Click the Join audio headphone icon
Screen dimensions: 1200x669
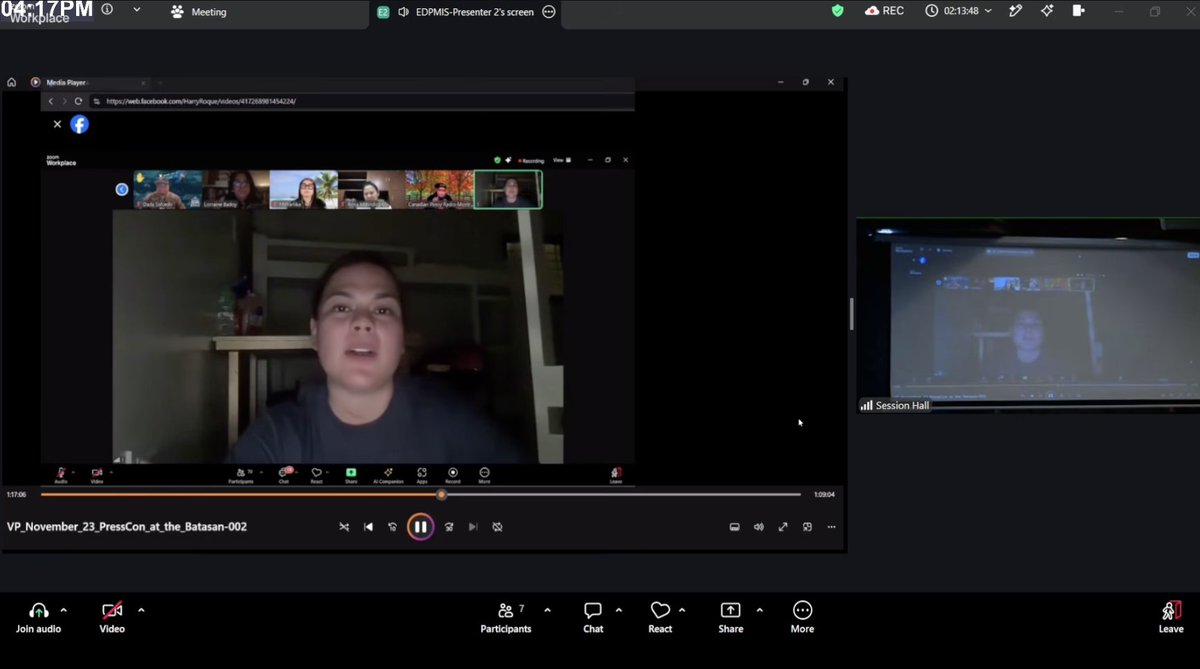point(39,611)
